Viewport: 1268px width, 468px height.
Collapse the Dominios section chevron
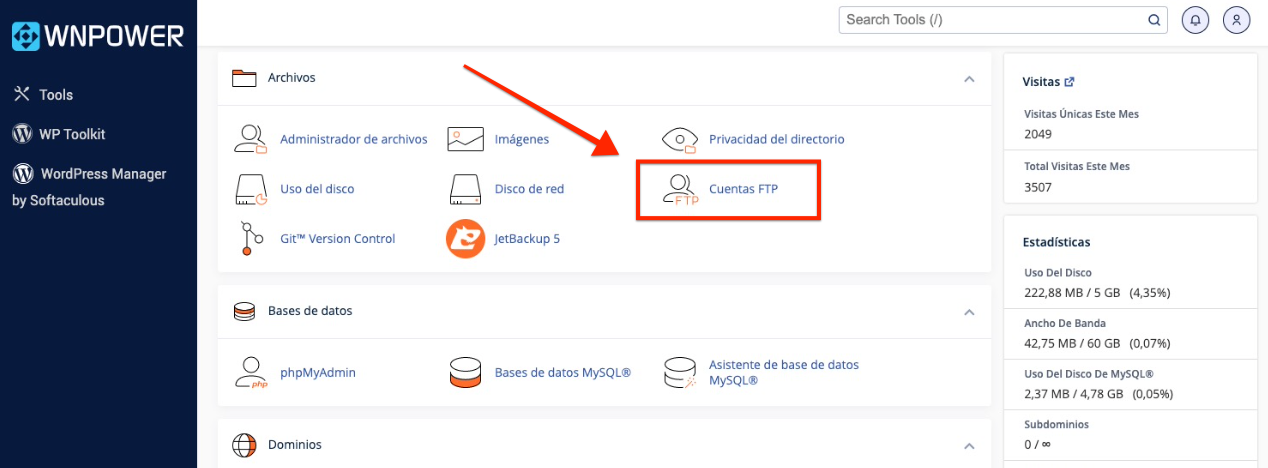click(968, 445)
